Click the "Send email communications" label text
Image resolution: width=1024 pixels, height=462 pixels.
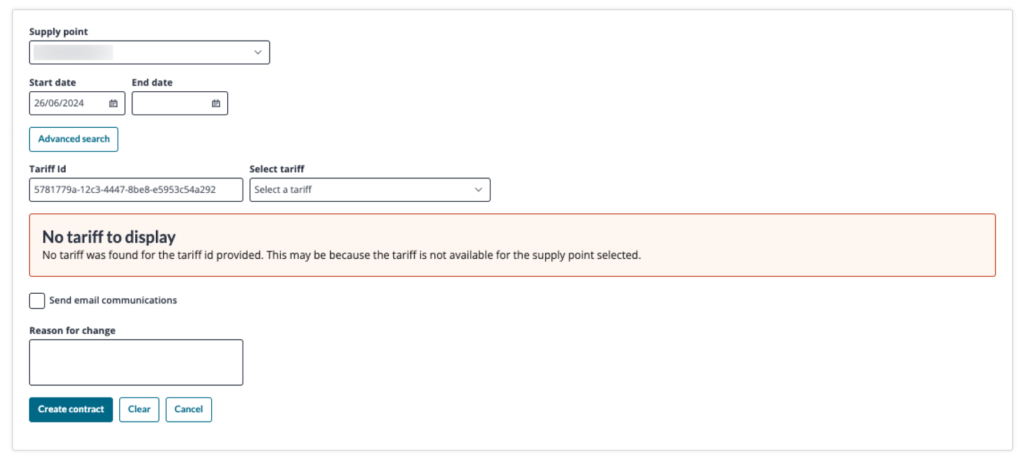pyautogui.click(x=113, y=300)
